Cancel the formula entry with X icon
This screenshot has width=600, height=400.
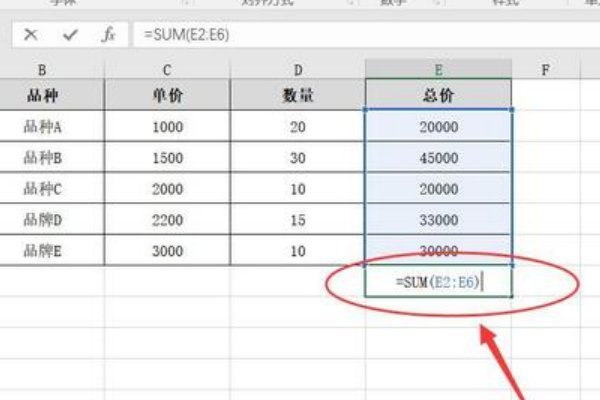pyautogui.click(x=31, y=35)
